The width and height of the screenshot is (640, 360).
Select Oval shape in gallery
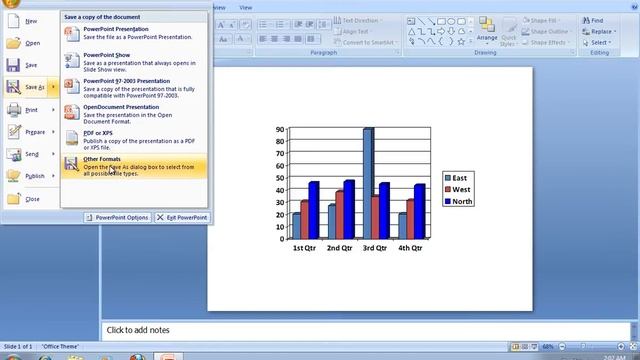[x=451, y=21]
